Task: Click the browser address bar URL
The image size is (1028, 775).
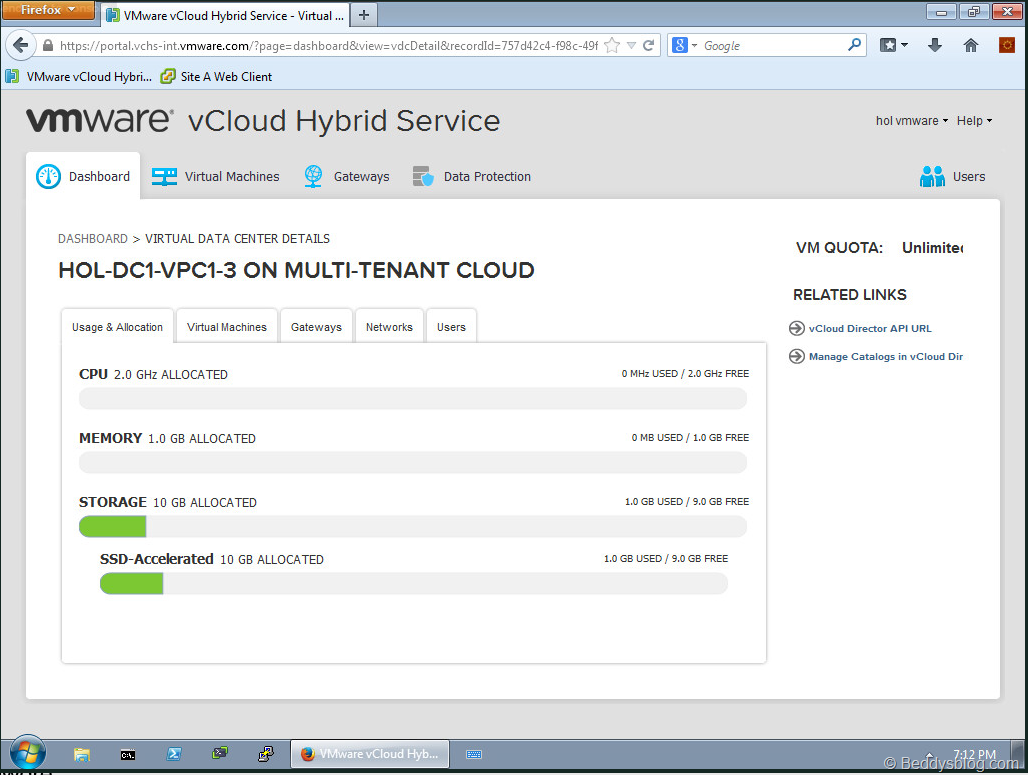Action: point(328,45)
